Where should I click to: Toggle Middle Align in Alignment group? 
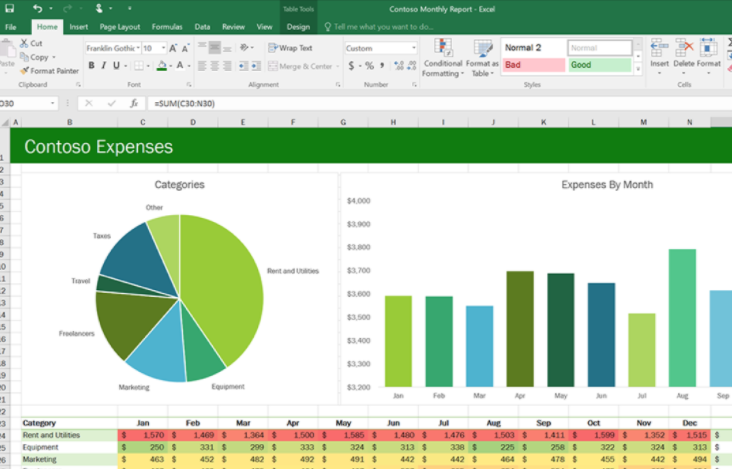(215, 48)
